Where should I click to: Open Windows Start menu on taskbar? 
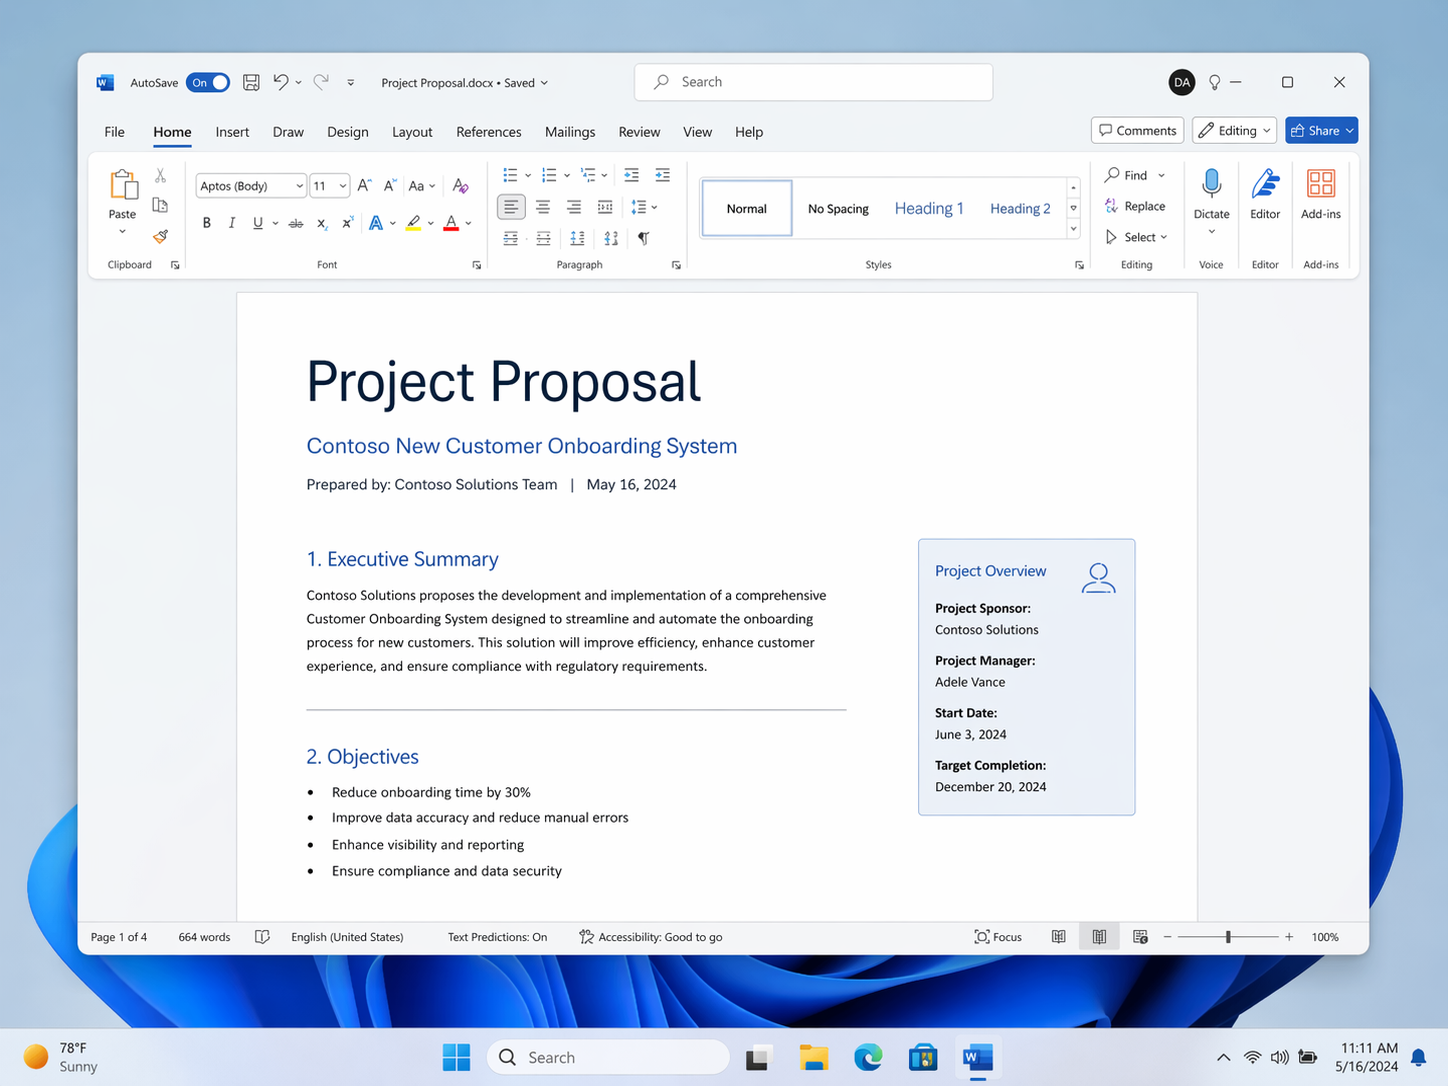coord(456,1057)
